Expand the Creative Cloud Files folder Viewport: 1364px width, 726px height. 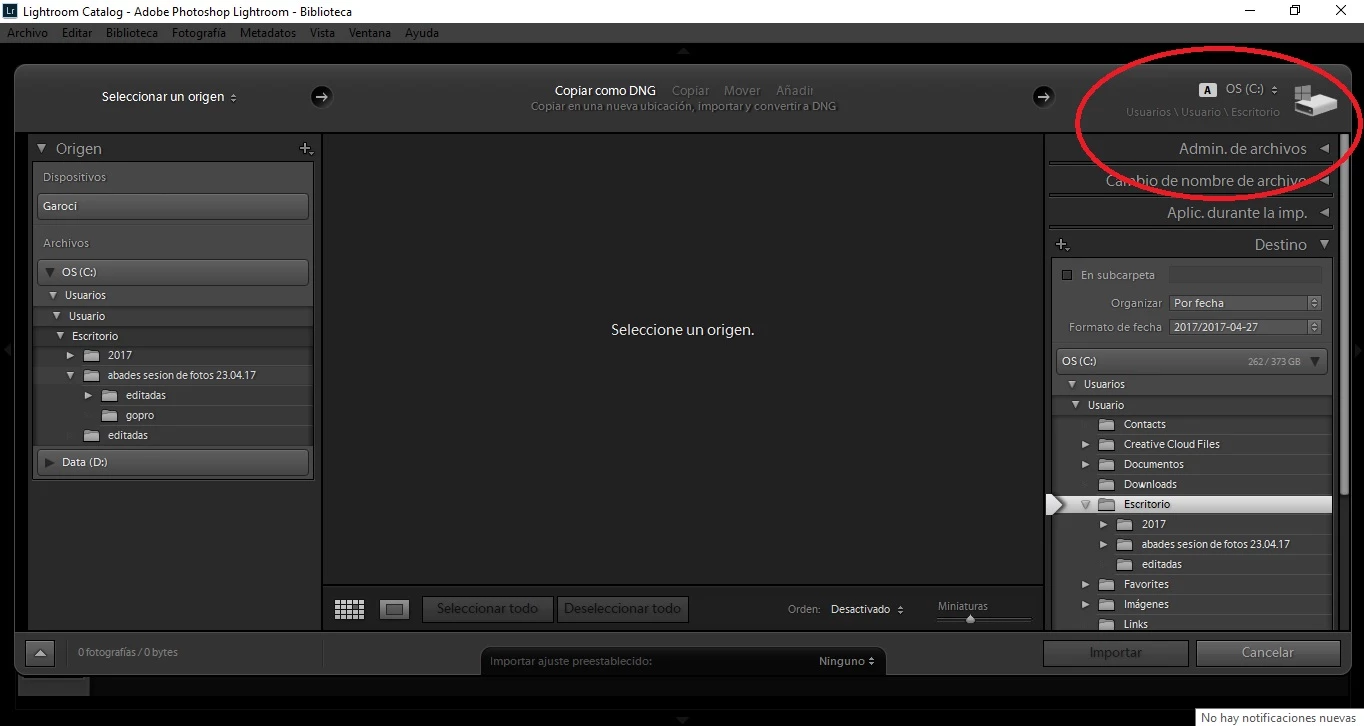pos(1085,444)
